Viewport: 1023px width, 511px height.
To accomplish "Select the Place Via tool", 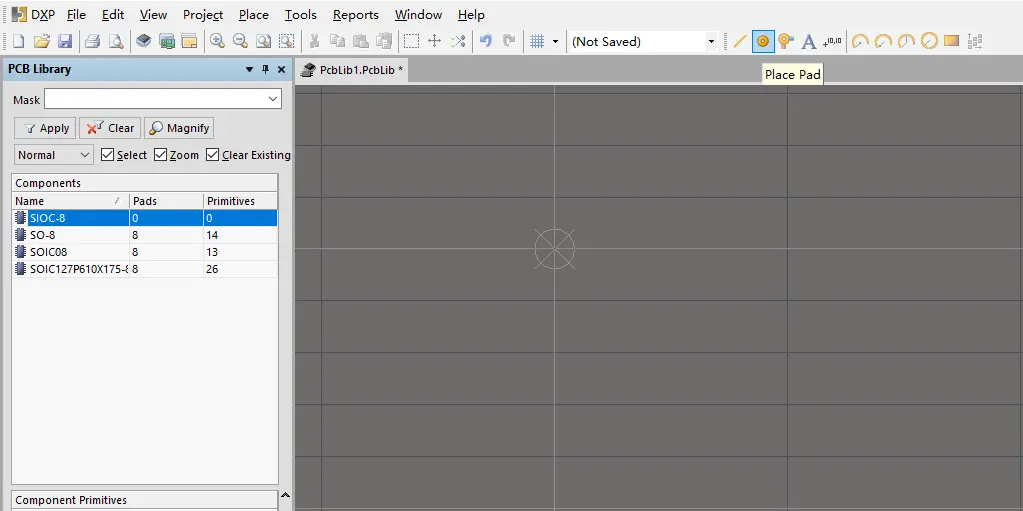I will point(785,41).
